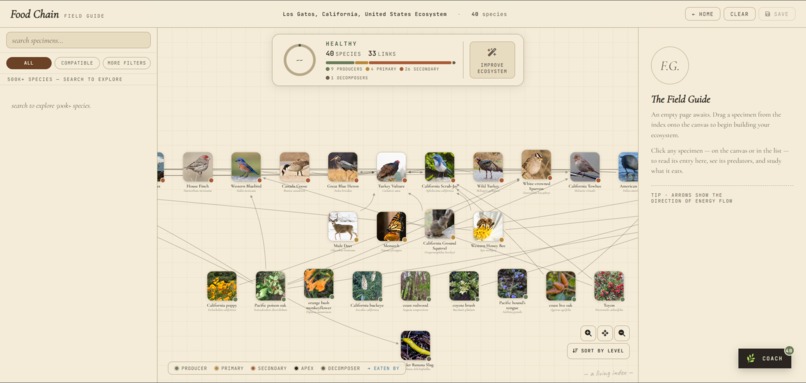Image resolution: width=806 pixels, height=383 pixels.
Task: Go to Home
Action: (x=702, y=14)
